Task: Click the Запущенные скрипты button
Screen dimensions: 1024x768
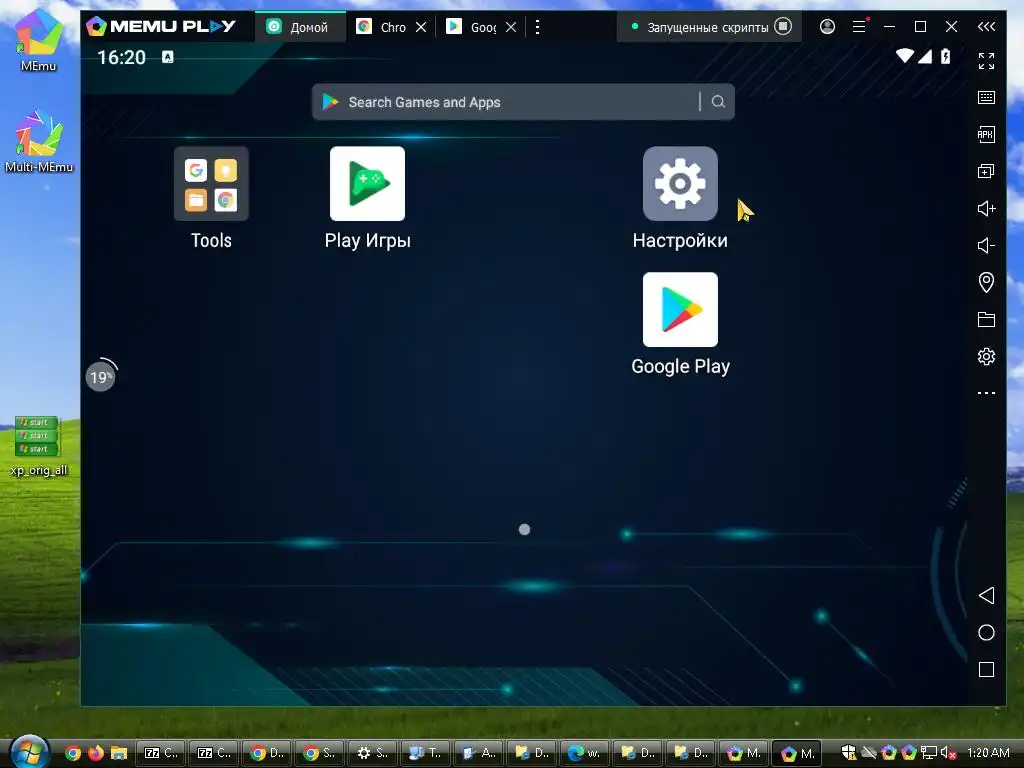Action: click(709, 27)
